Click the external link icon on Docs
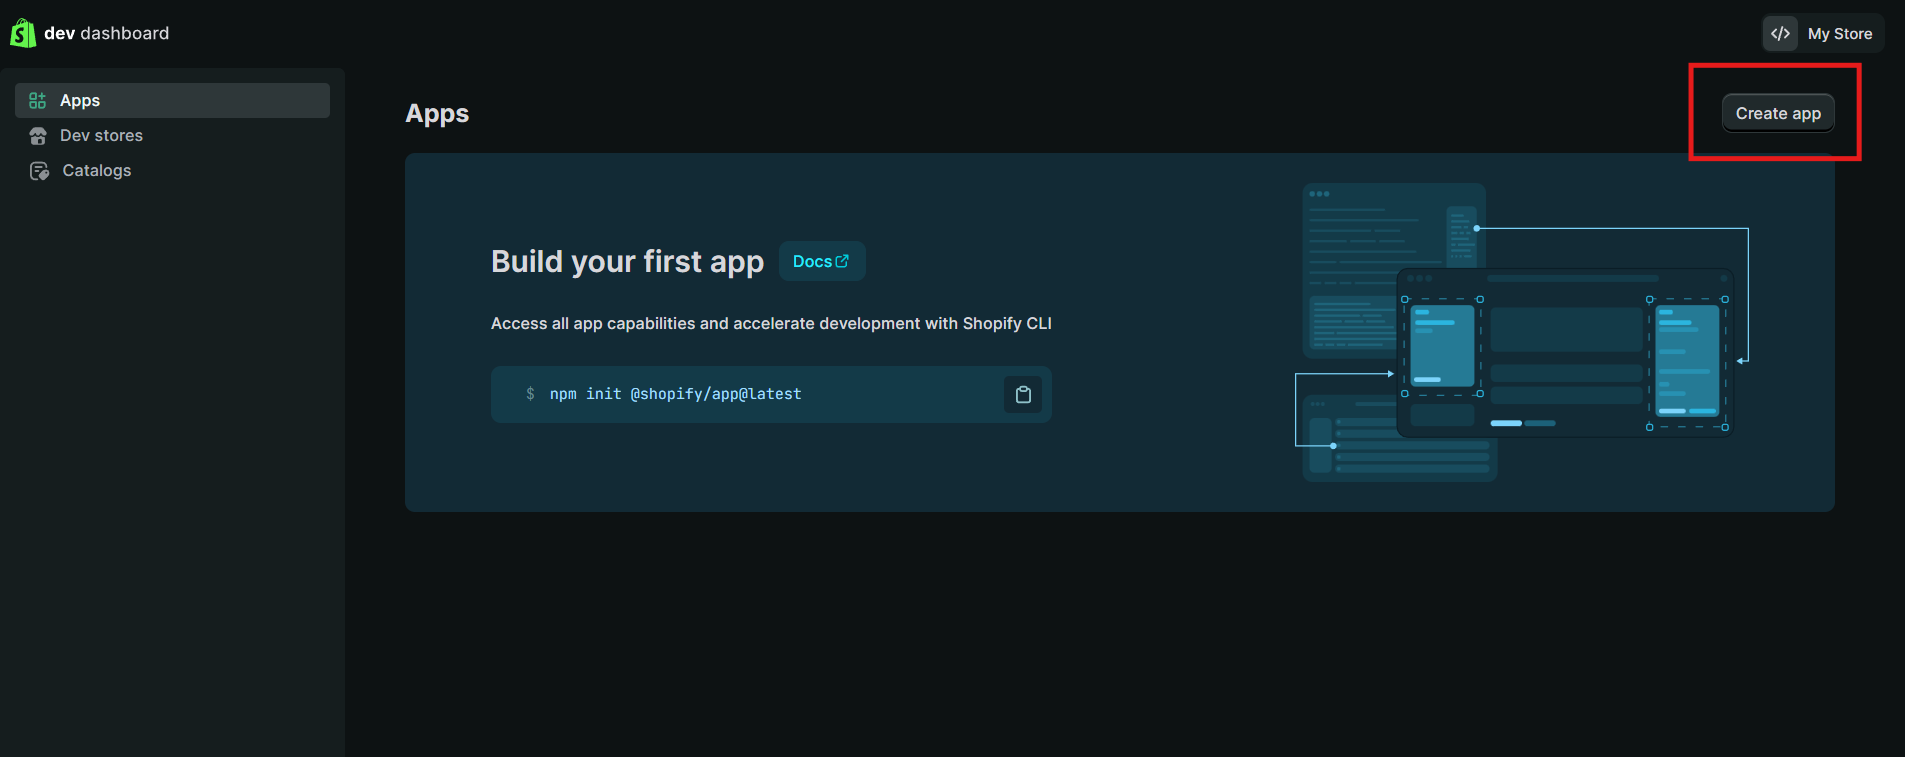 click(x=842, y=261)
